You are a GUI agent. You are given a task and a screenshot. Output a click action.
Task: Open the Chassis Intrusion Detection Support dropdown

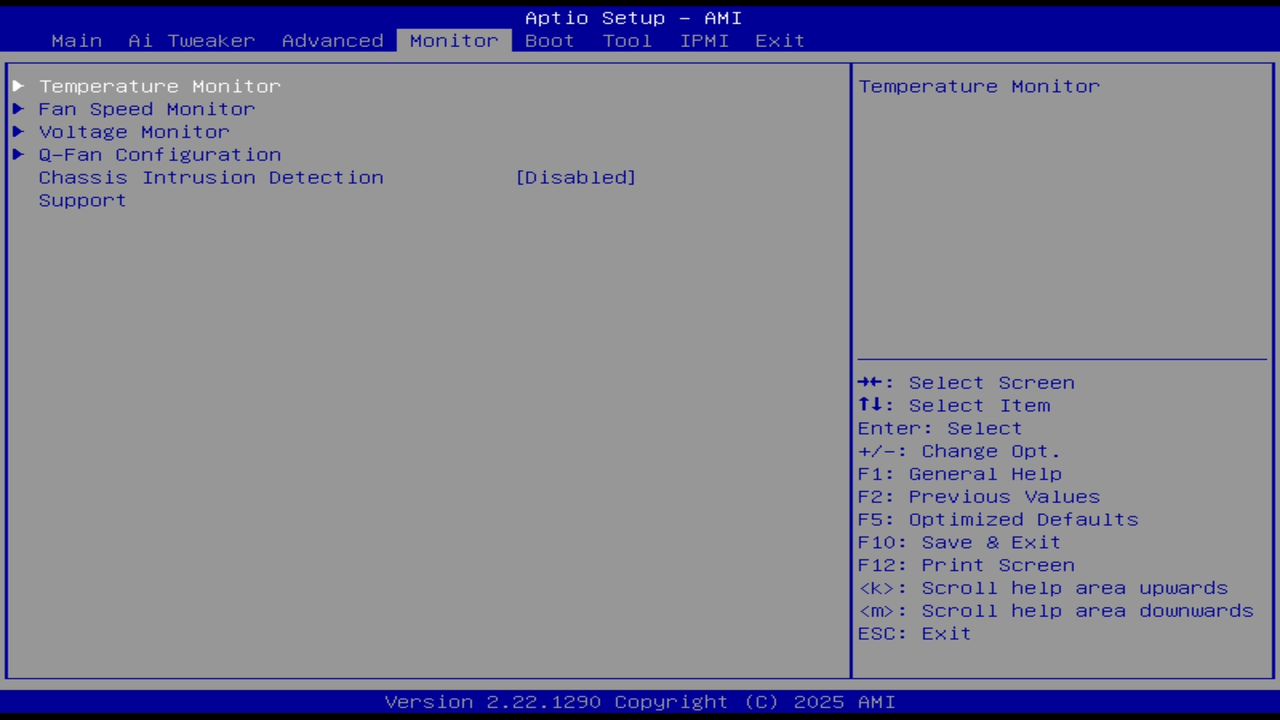(576, 177)
